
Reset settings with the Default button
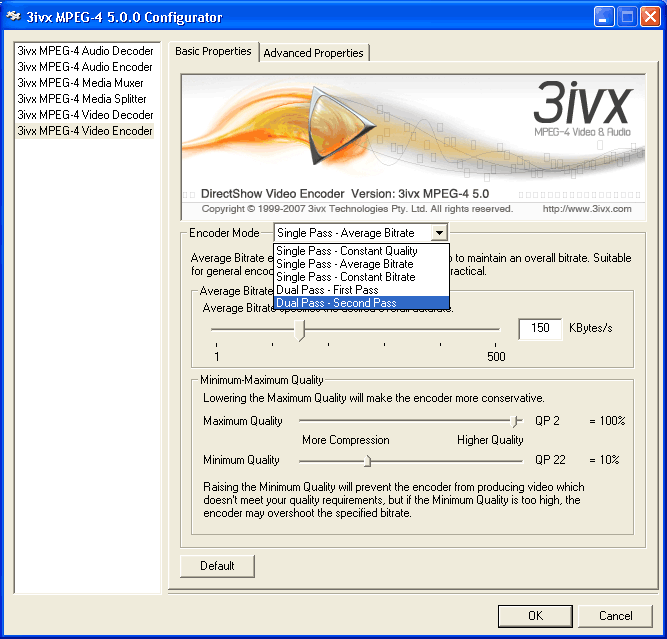coord(217,566)
